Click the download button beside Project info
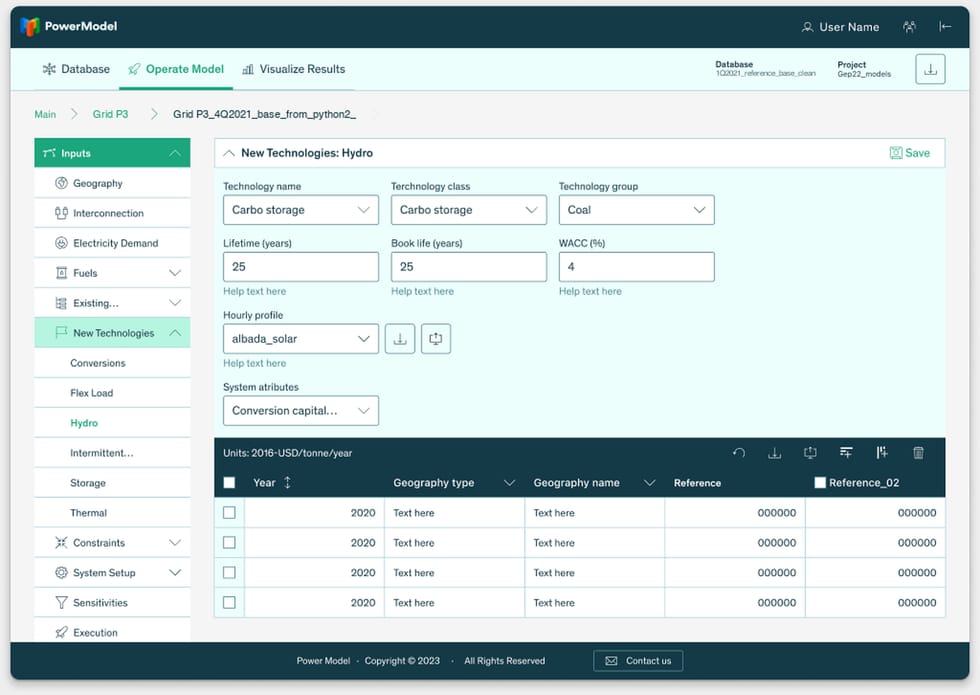This screenshot has height=695, width=980. click(x=930, y=69)
